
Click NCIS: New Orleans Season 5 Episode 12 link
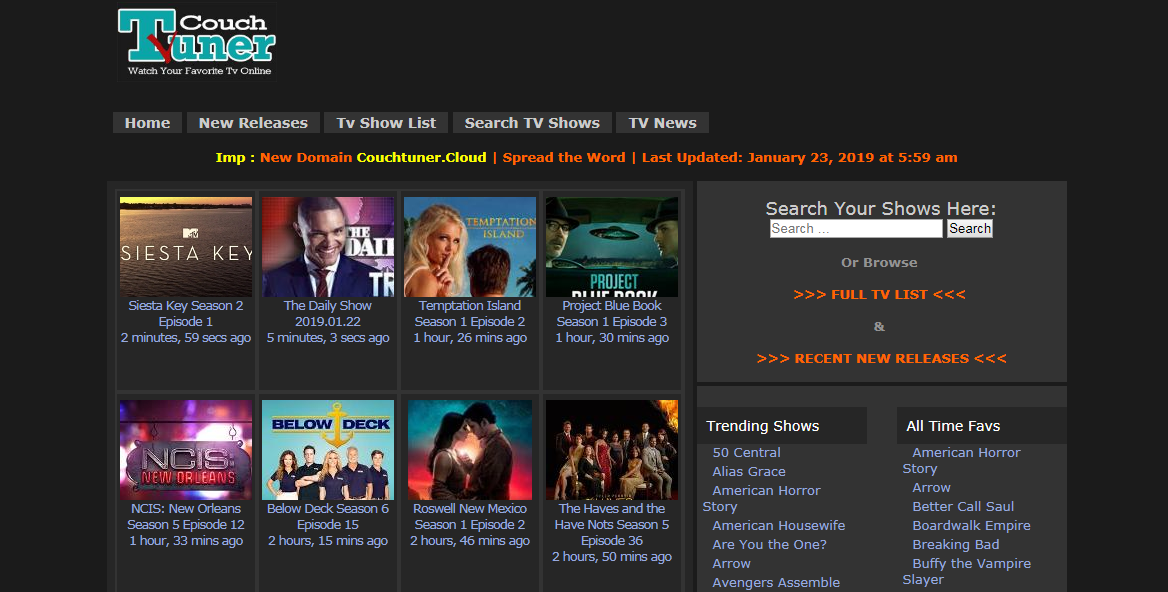185,517
